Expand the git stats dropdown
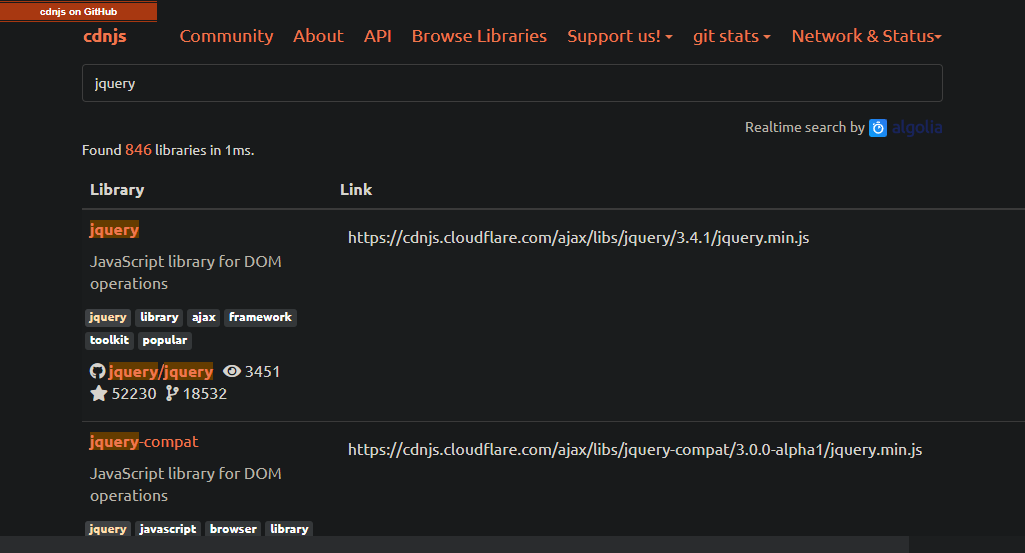Viewport: 1025px width, 553px height. (x=731, y=36)
